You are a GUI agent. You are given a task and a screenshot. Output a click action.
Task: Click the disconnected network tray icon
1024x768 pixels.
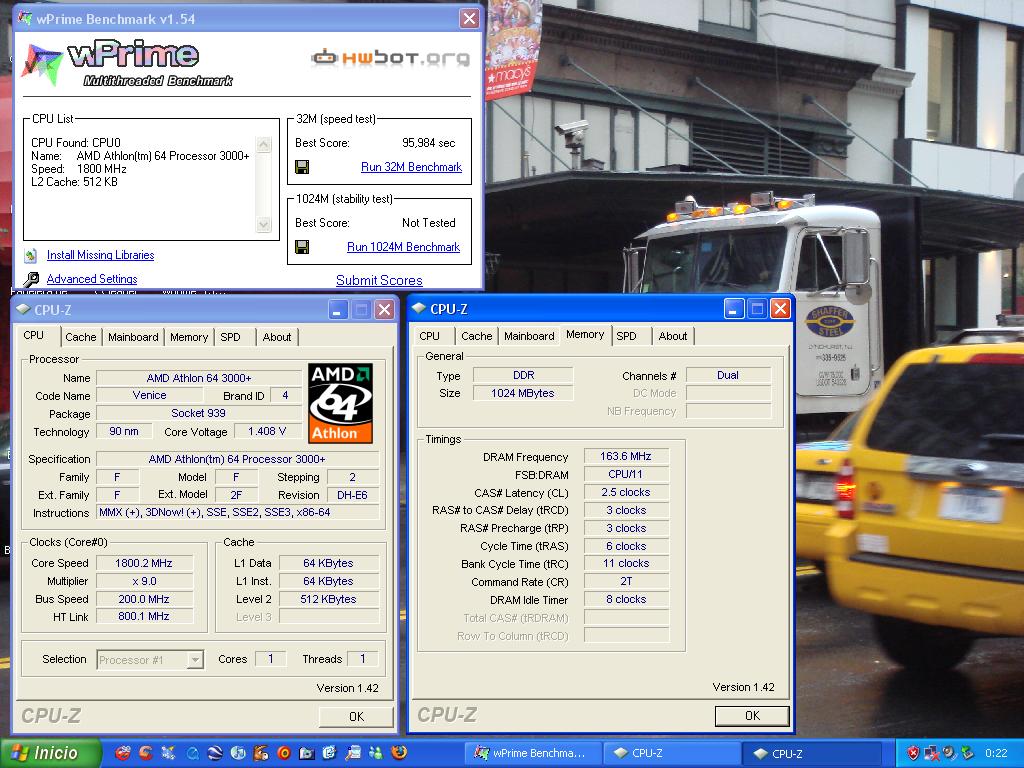(x=932, y=753)
